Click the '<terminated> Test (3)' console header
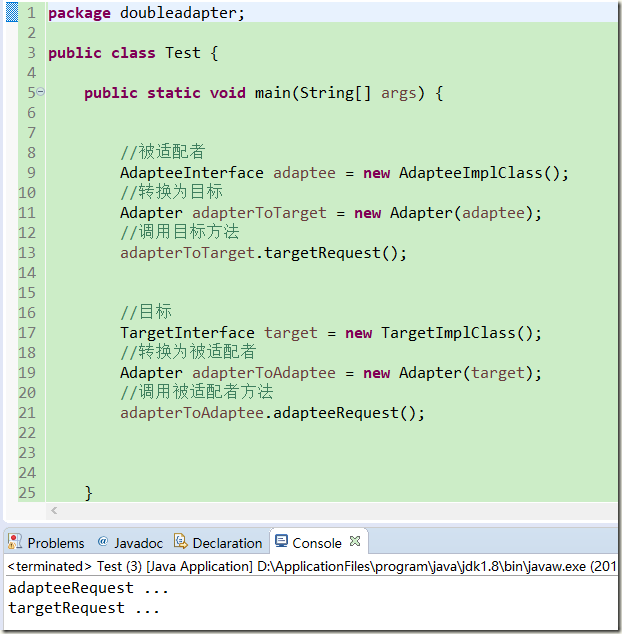622x634 pixels. pyautogui.click(x=74, y=566)
